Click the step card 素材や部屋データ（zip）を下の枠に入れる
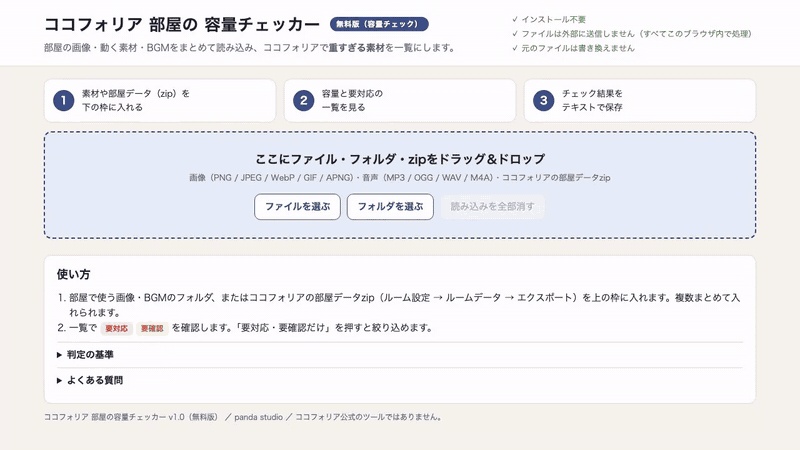The height and width of the screenshot is (450, 800). (x=160, y=101)
